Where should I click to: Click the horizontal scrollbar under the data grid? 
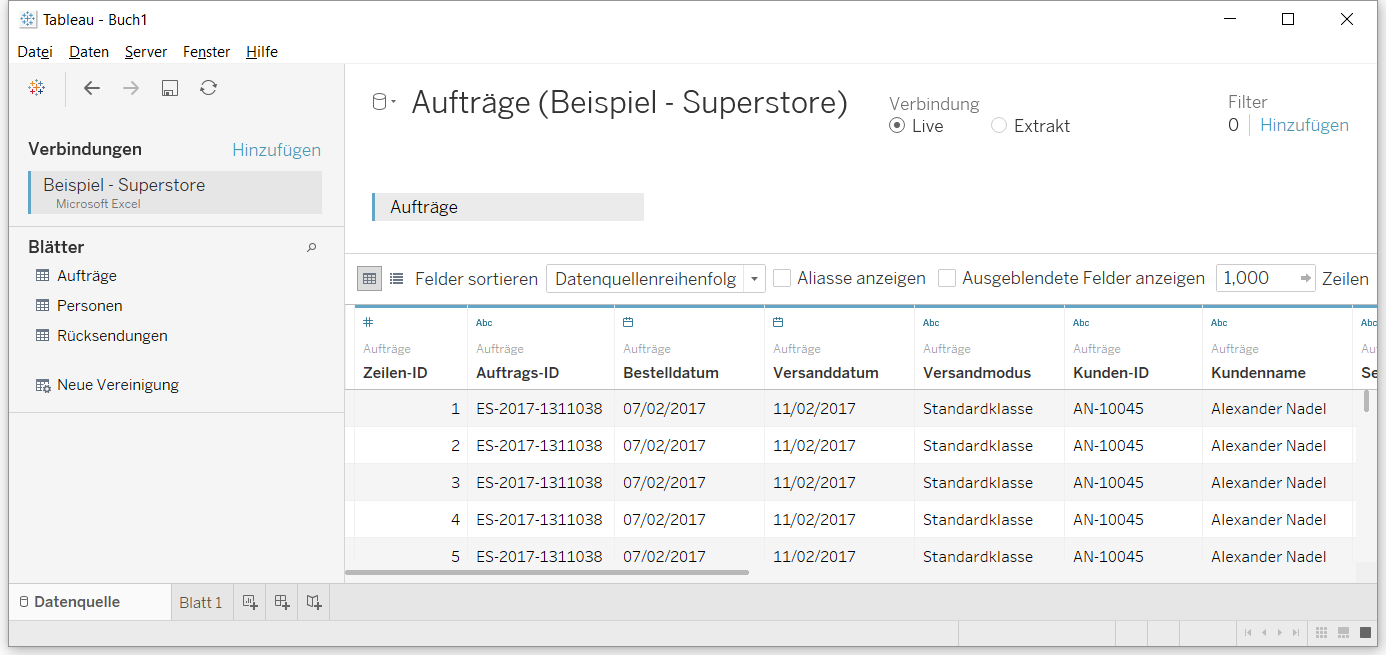click(x=547, y=573)
